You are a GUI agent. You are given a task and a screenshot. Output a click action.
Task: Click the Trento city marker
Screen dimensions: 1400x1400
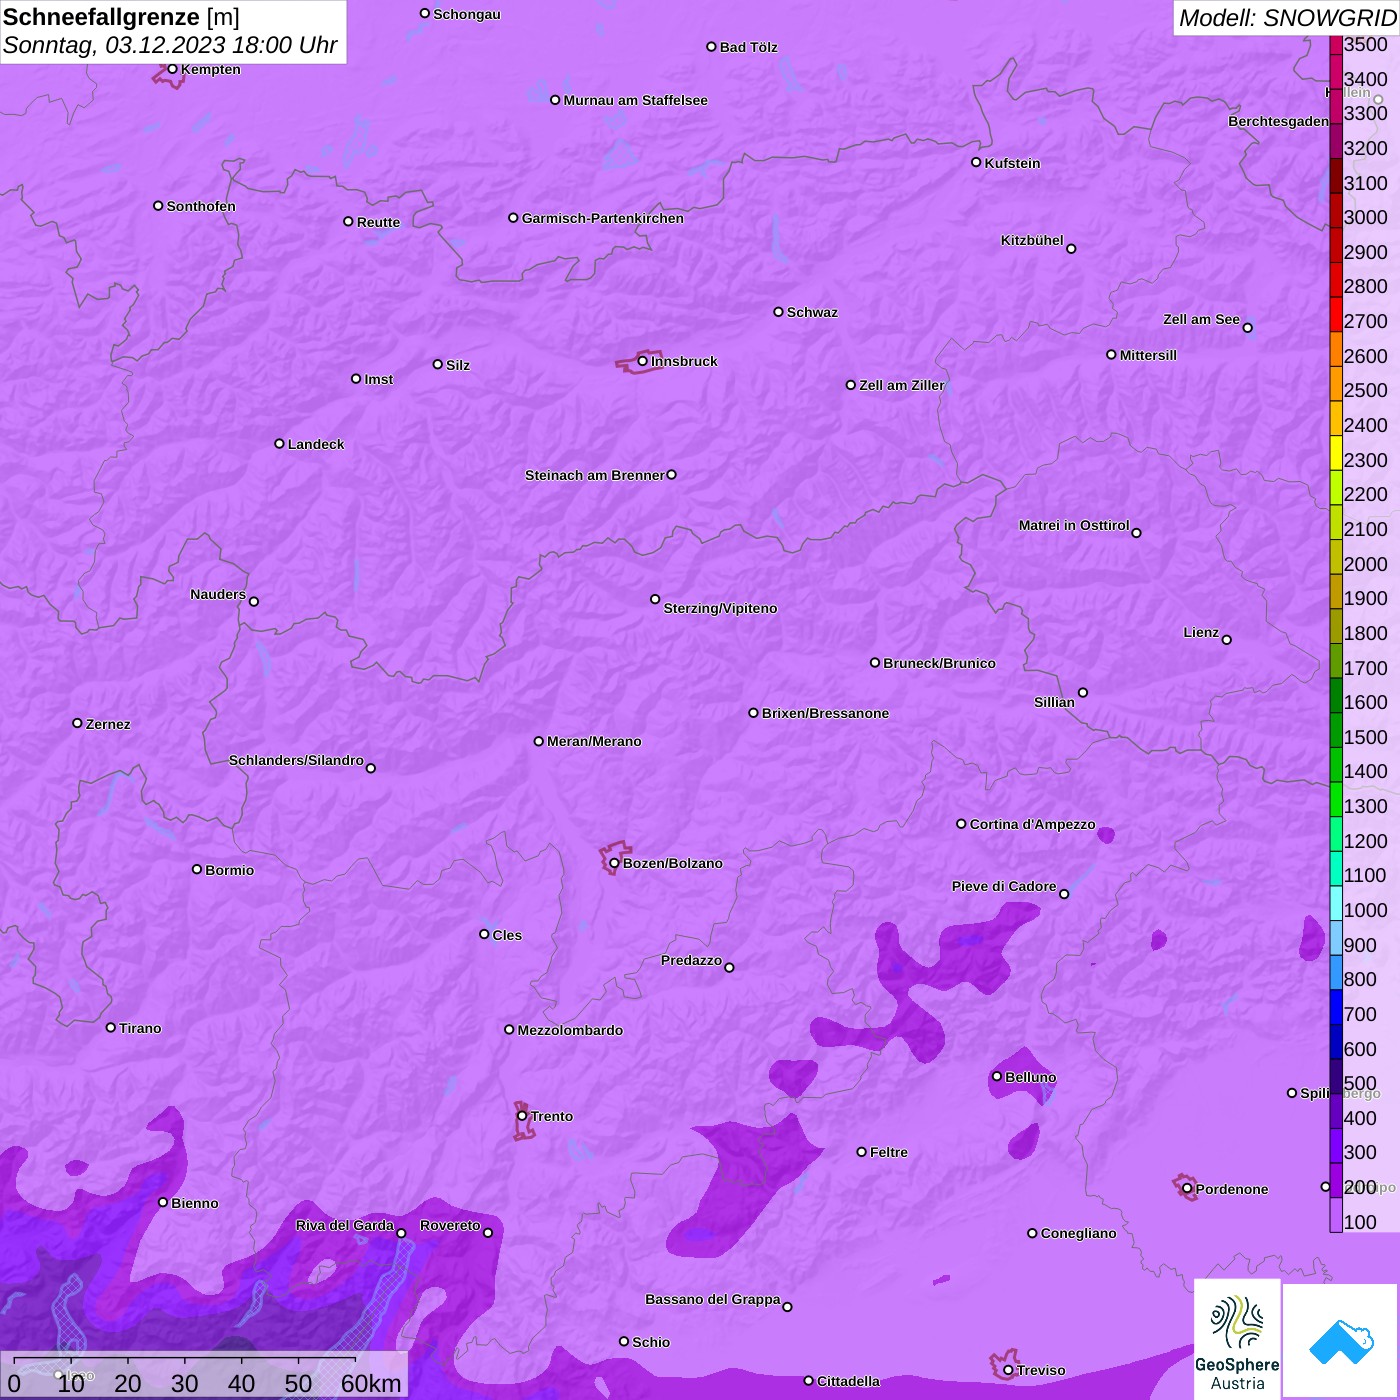(522, 1116)
